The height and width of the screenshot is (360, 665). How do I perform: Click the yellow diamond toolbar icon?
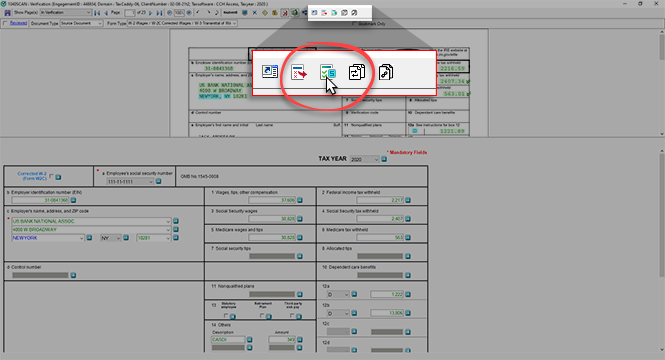[265, 13]
